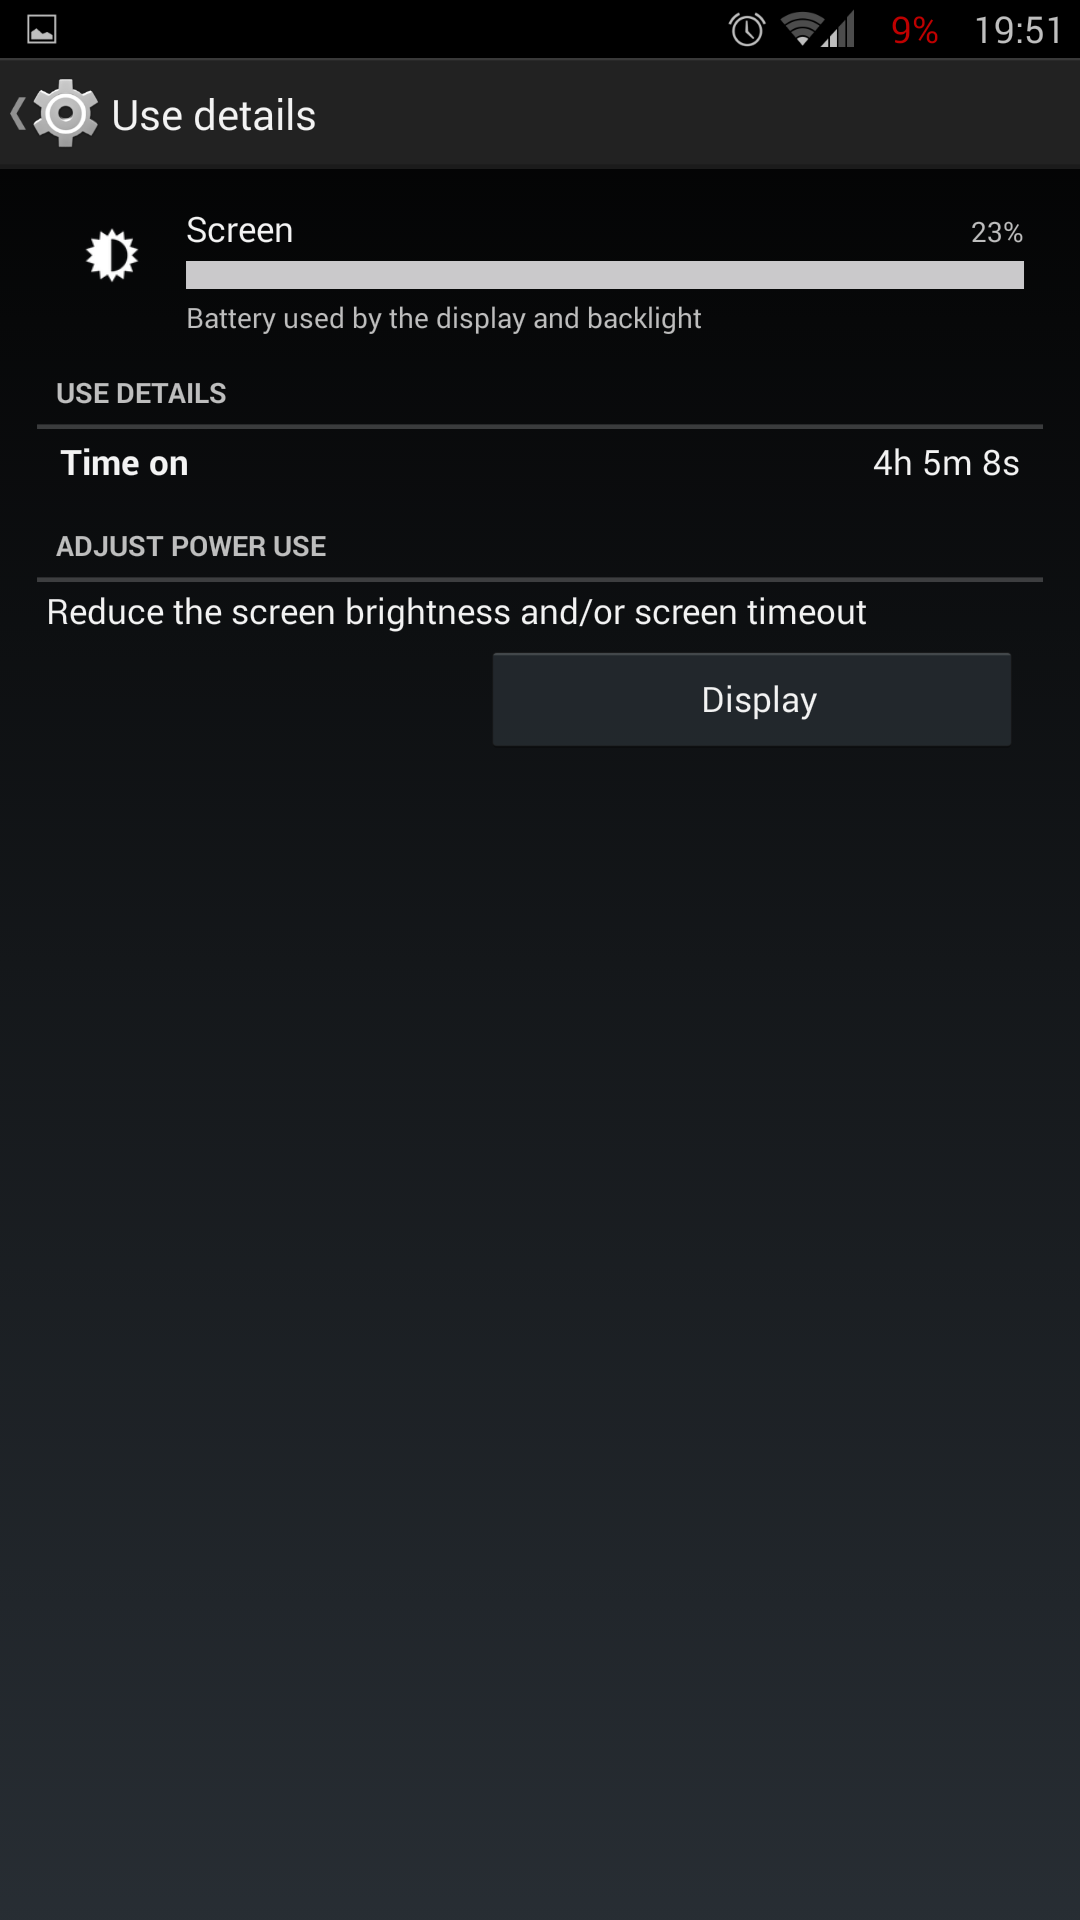Tap the settings gear icon
The width and height of the screenshot is (1080, 1920).
66,113
